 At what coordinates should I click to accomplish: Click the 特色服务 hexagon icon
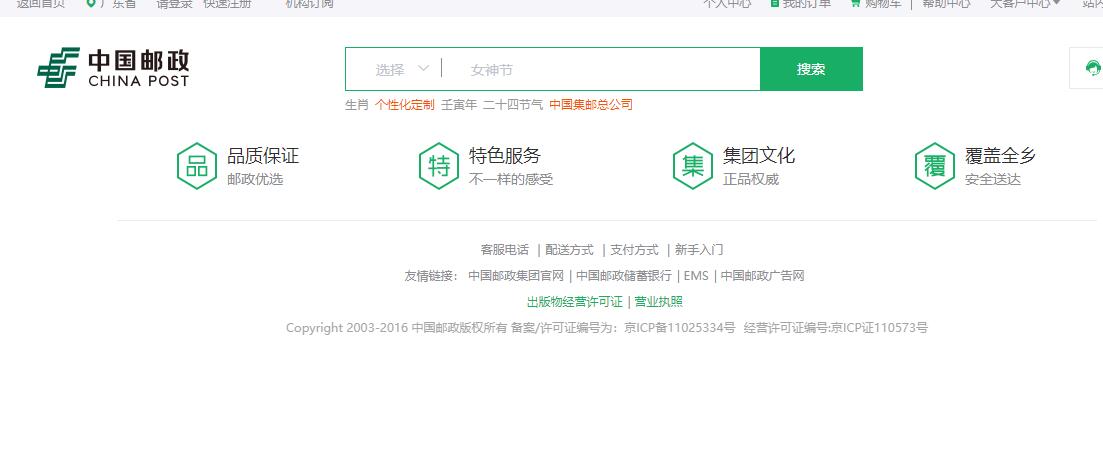[439, 166]
